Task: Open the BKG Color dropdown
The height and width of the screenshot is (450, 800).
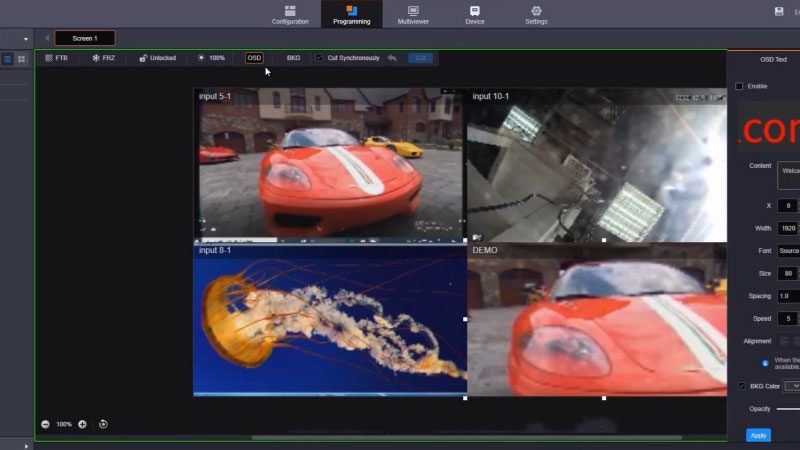Action: click(x=792, y=386)
